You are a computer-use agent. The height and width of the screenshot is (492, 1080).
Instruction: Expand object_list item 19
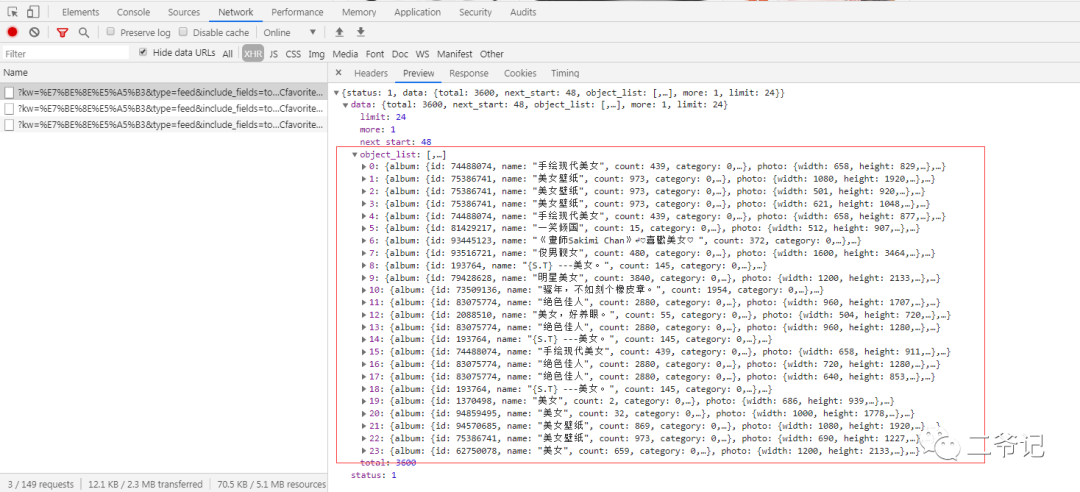click(364, 401)
